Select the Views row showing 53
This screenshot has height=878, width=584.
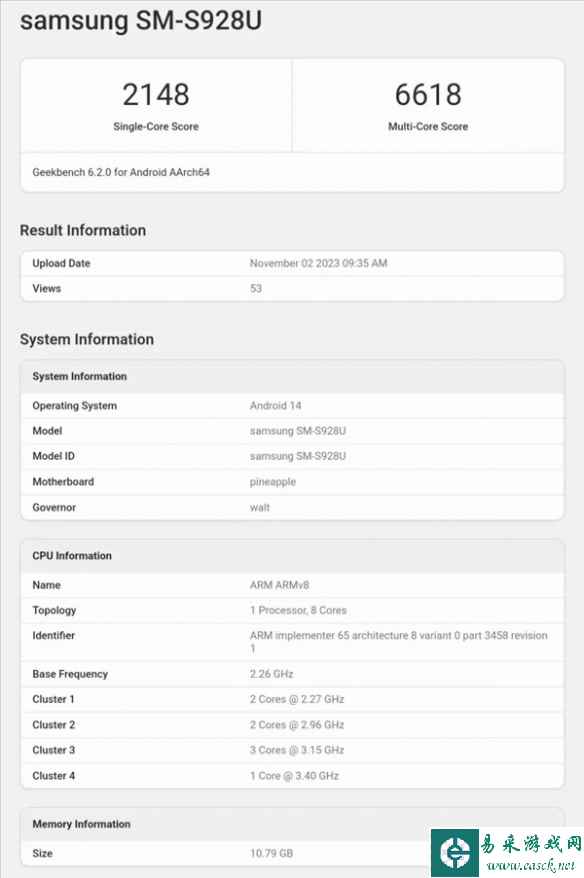290,288
